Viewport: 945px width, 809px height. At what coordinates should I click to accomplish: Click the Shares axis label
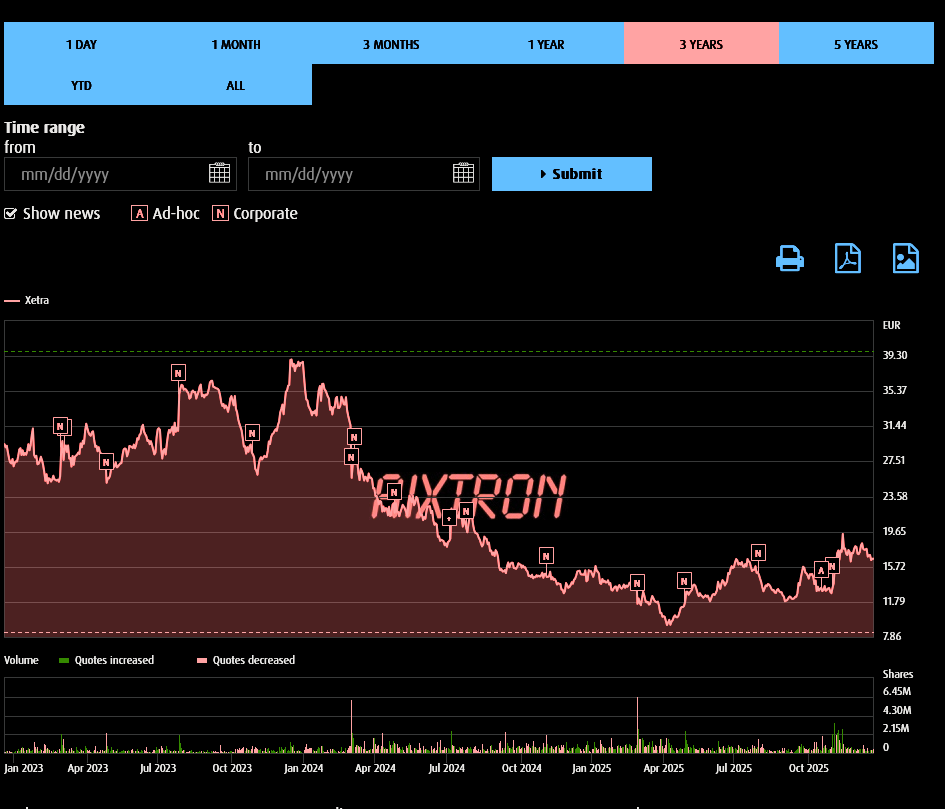897,674
